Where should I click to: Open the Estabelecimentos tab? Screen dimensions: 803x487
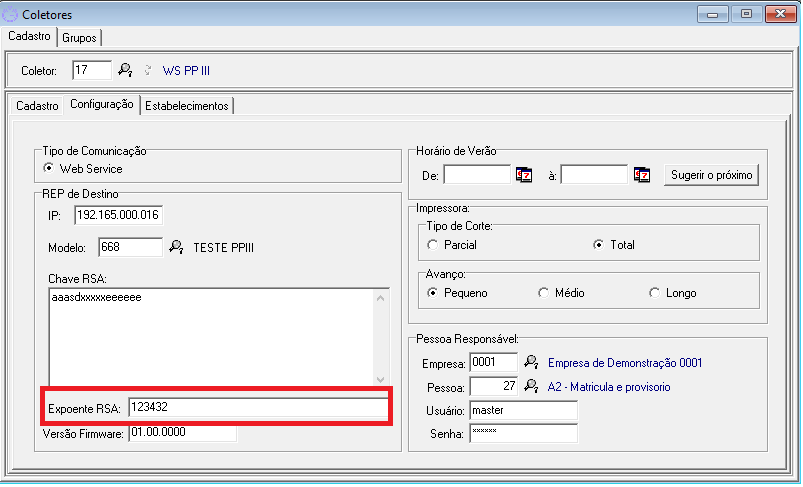[187, 105]
